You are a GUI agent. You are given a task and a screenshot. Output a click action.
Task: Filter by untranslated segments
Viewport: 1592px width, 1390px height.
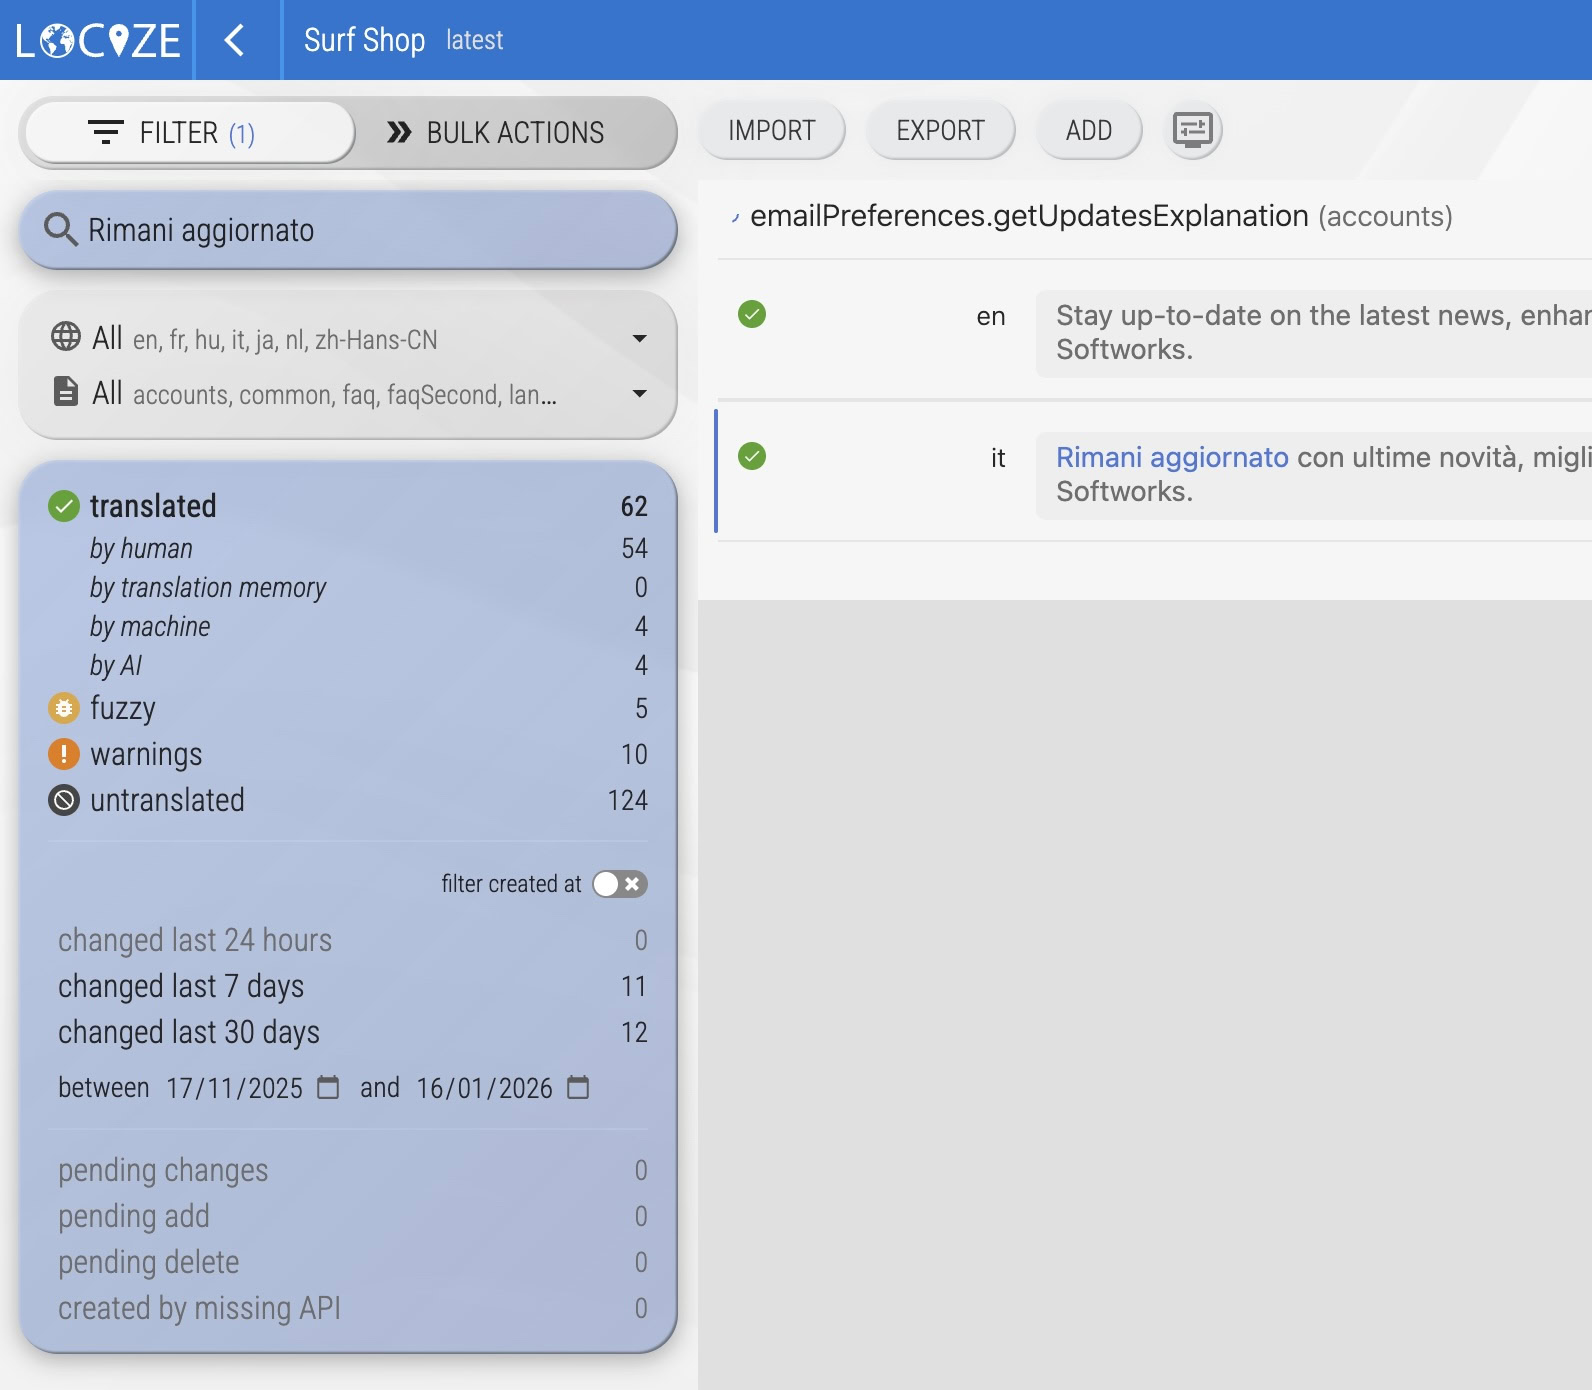pyautogui.click(x=167, y=800)
